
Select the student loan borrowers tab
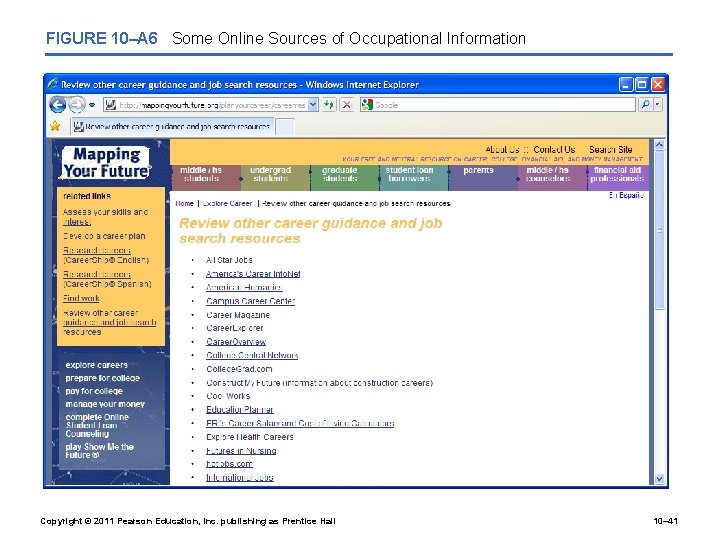click(414, 178)
